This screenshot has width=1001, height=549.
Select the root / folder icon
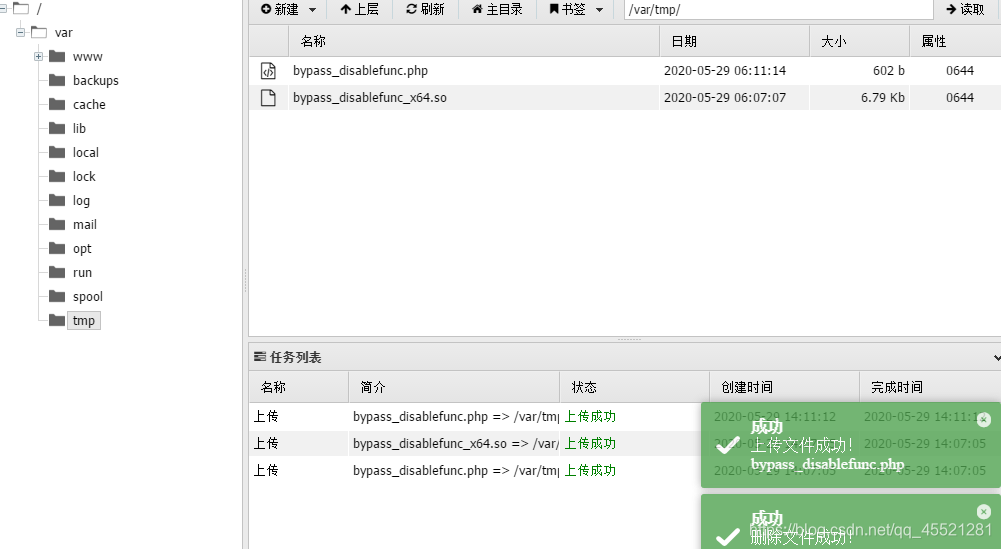tap(20, 8)
